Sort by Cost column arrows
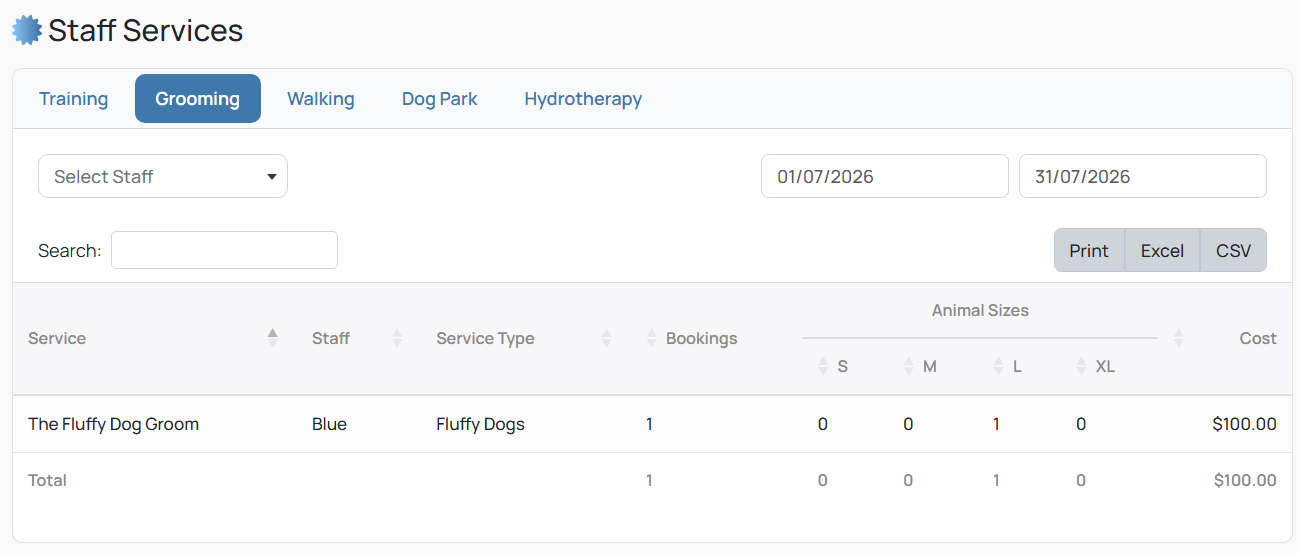The width and height of the screenshot is (1300, 553). [1179, 338]
